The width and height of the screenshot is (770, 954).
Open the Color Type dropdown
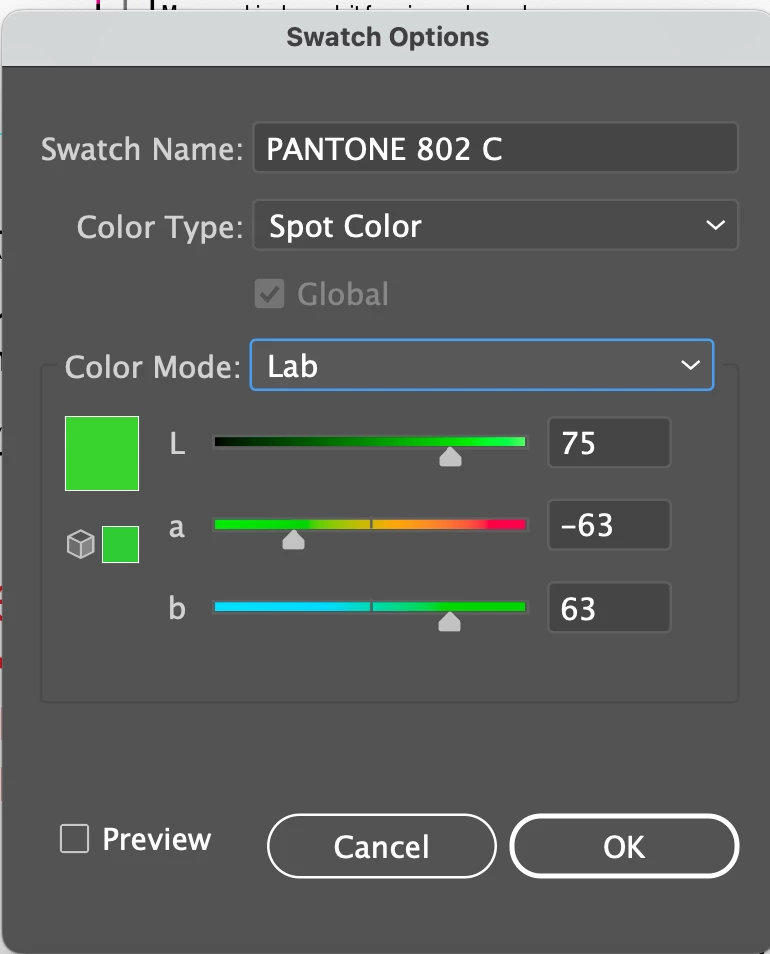495,225
